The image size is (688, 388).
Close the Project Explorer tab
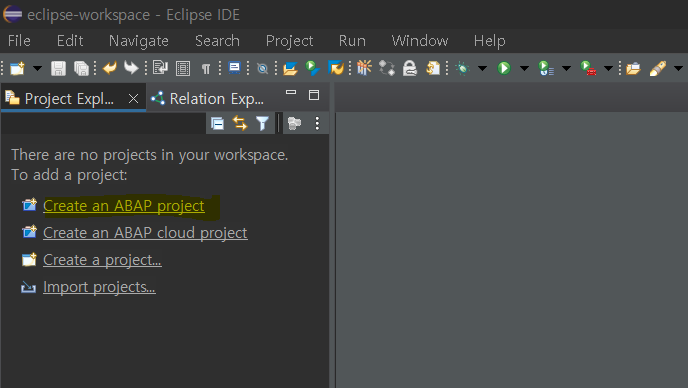click(133, 98)
